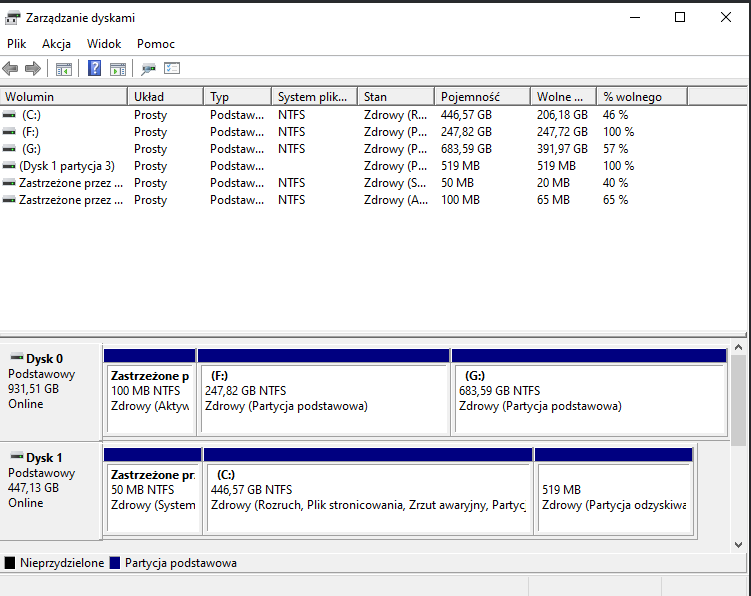
Task: Click the Back arrow in the toolbar
Action: 10,69
